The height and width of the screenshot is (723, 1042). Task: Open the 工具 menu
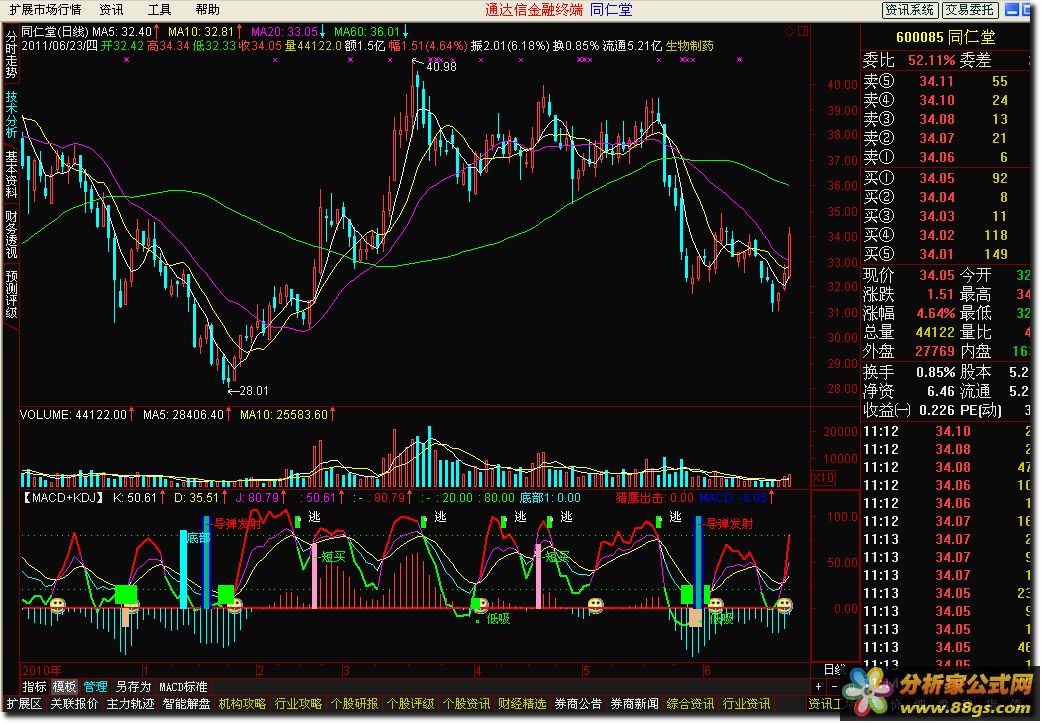(x=159, y=10)
